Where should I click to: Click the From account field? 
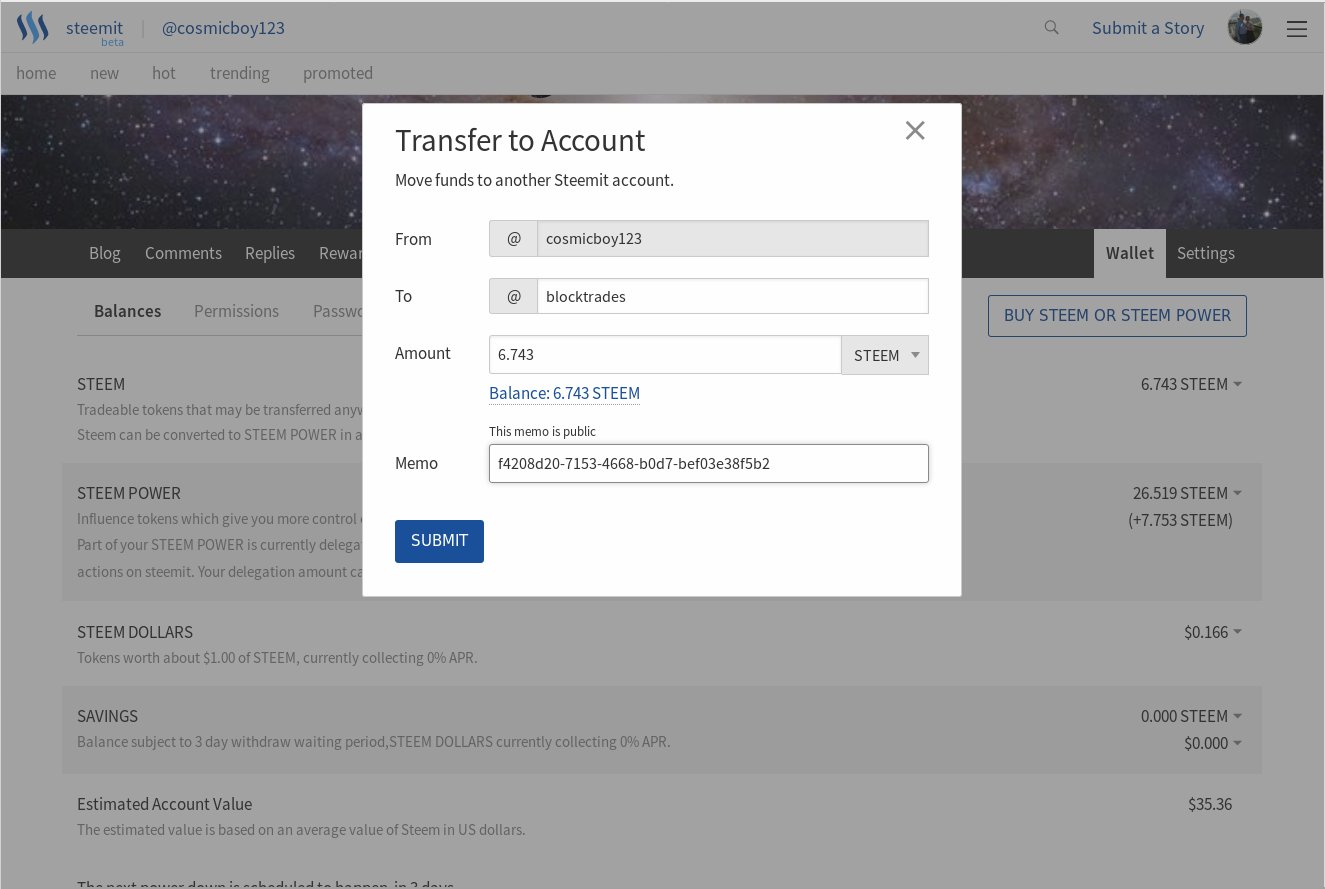pyautogui.click(x=733, y=239)
